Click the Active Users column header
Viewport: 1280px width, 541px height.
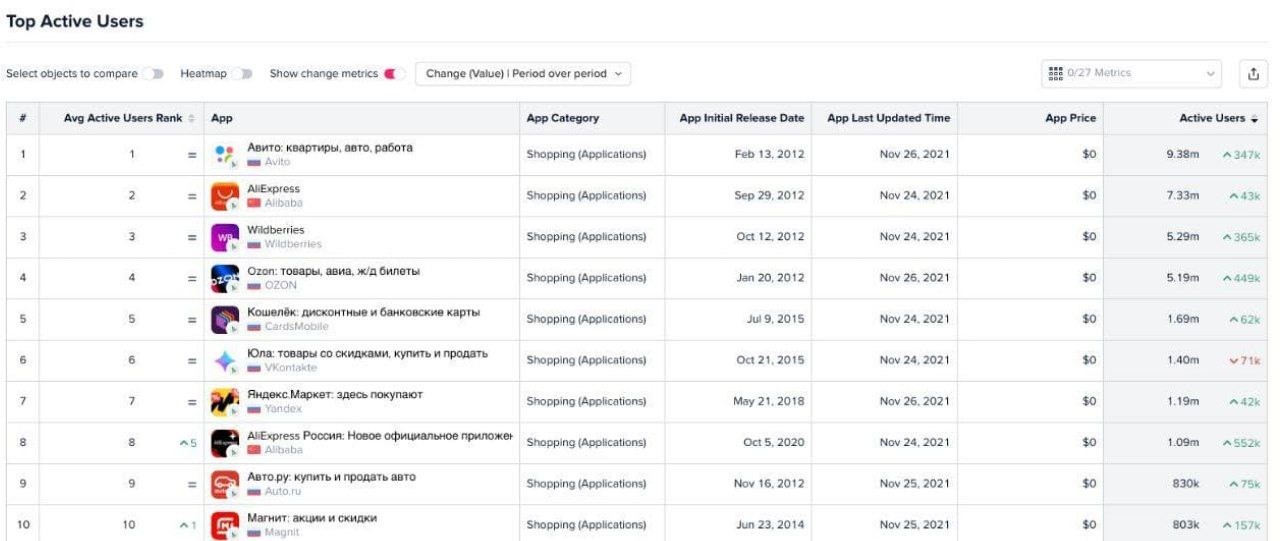(1212, 118)
